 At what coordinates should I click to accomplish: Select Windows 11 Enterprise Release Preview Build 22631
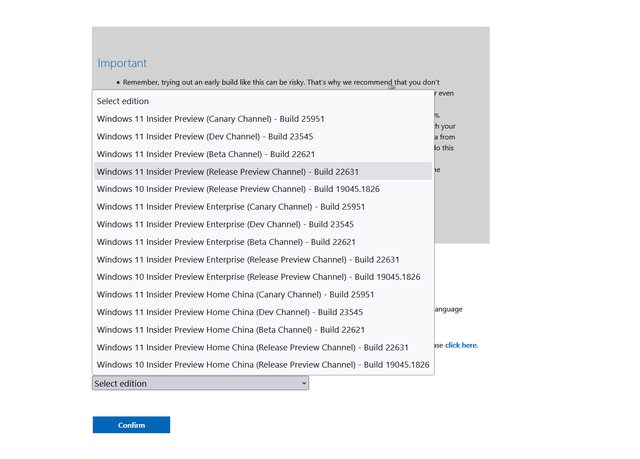coord(248,259)
